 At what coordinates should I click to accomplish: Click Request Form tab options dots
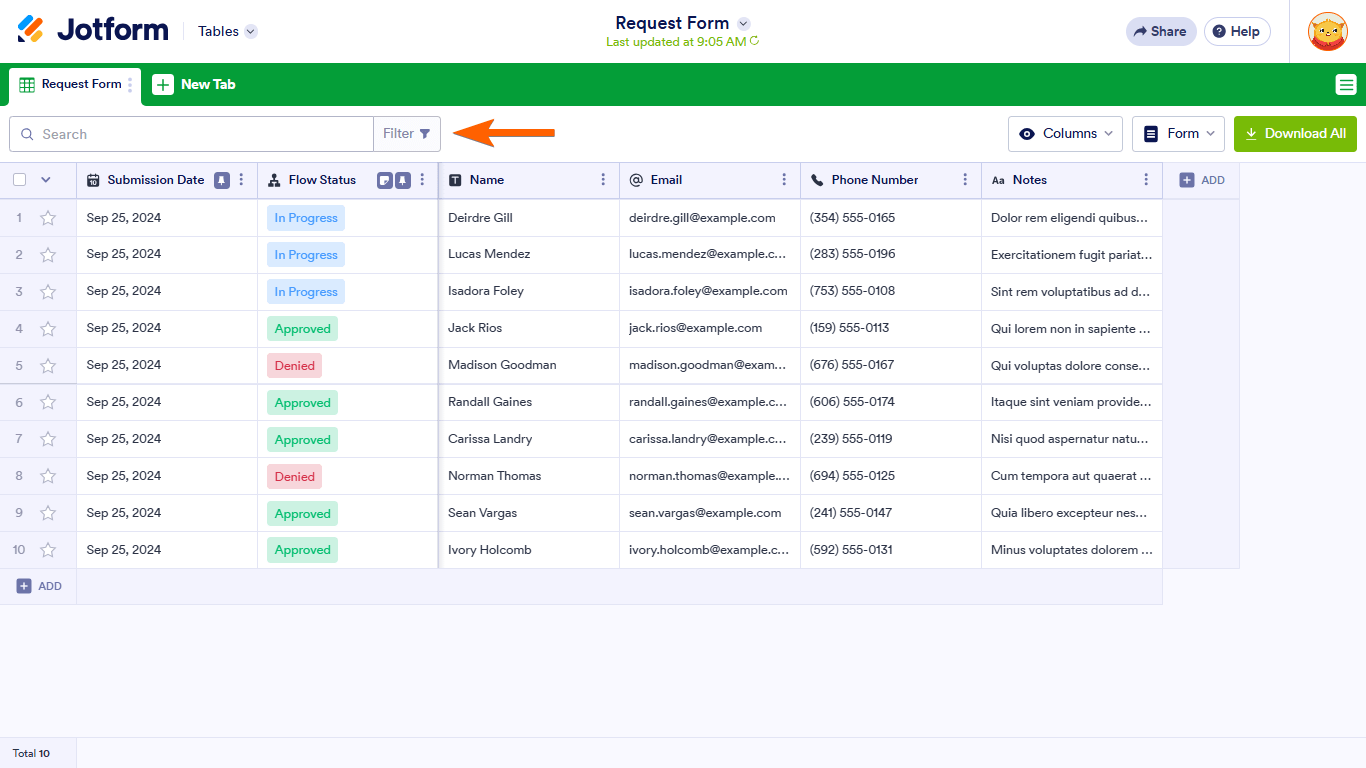(x=130, y=85)
